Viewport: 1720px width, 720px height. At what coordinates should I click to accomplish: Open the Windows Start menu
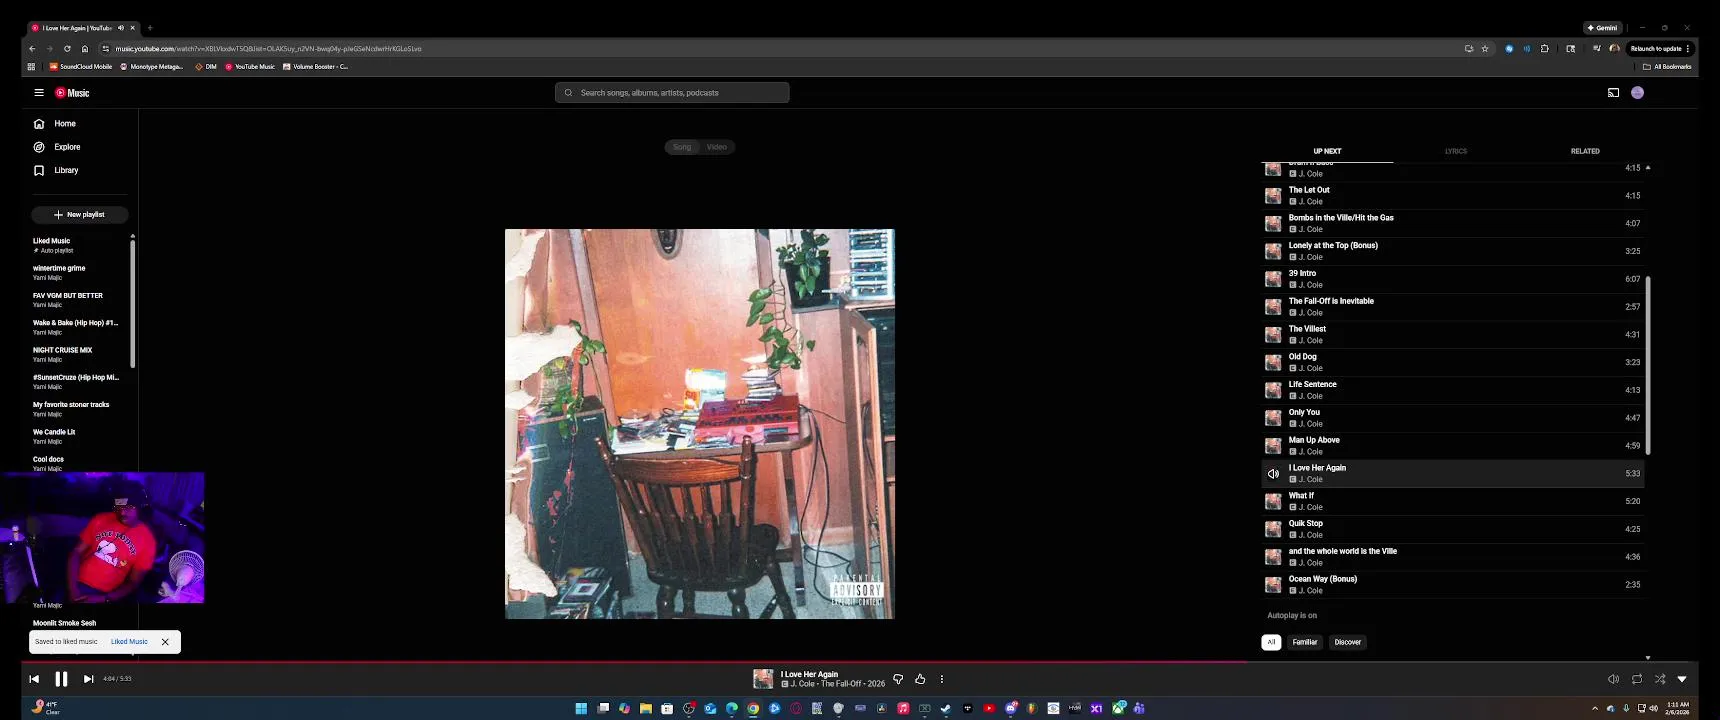[x=581, y=708]
